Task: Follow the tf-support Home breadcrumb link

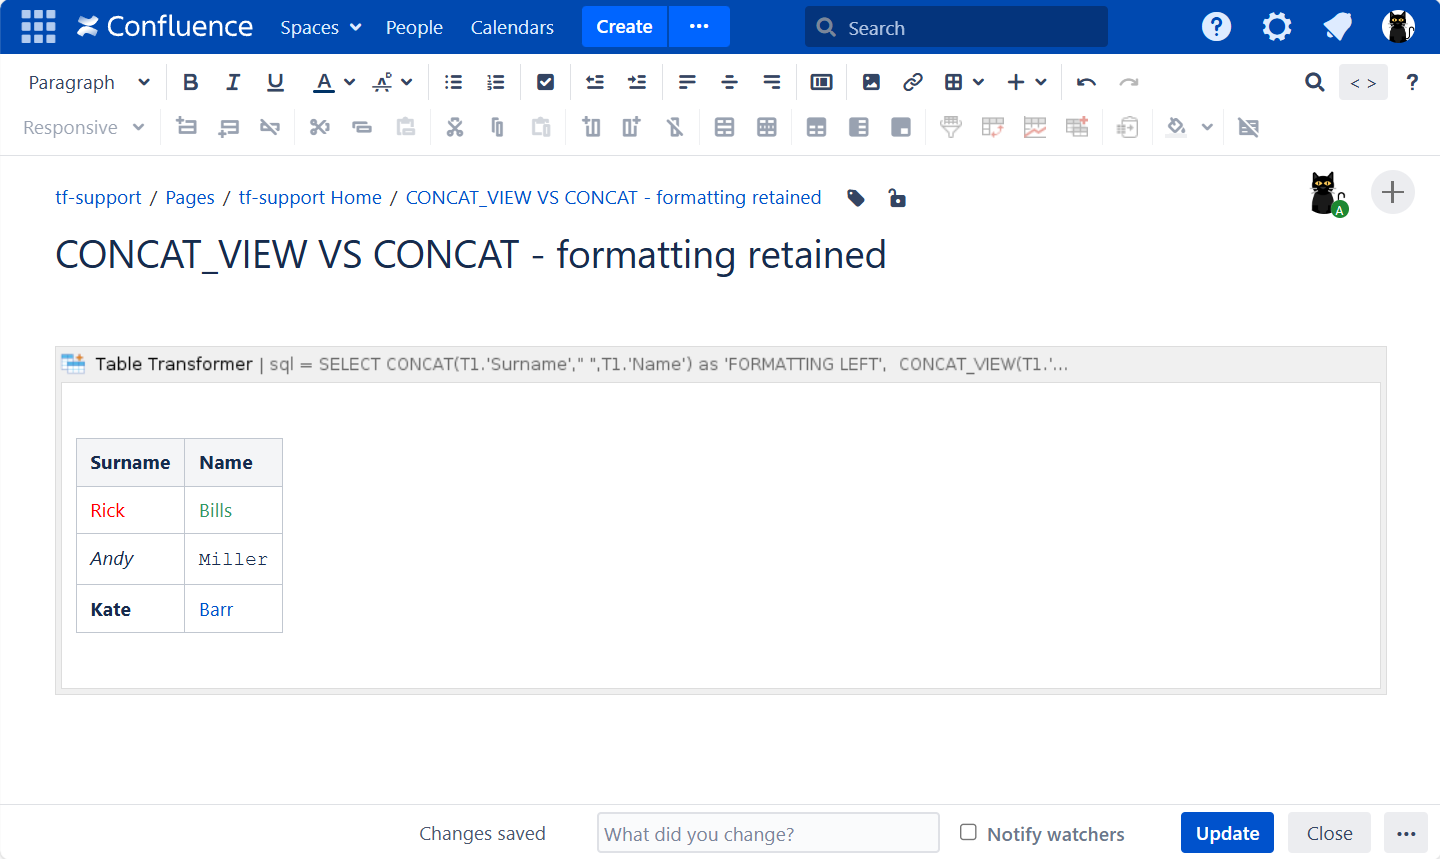Action: [310, 198]
